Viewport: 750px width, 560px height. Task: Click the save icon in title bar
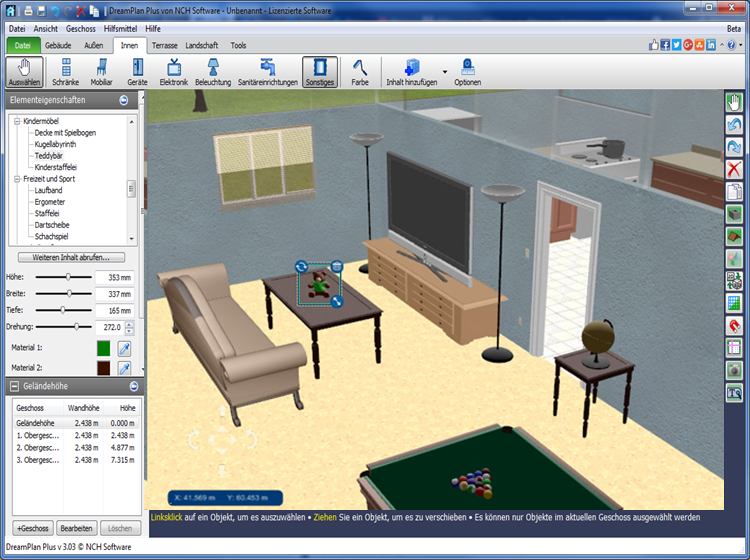42,11
